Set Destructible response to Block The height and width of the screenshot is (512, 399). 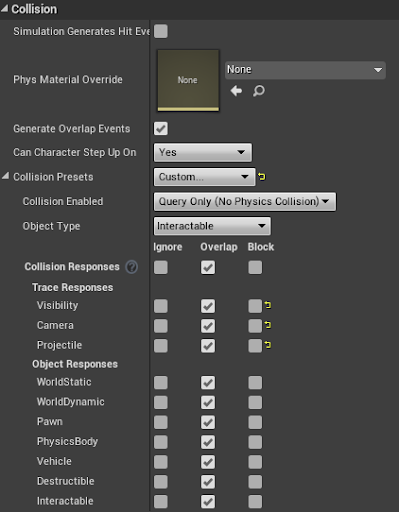point(255,482)
